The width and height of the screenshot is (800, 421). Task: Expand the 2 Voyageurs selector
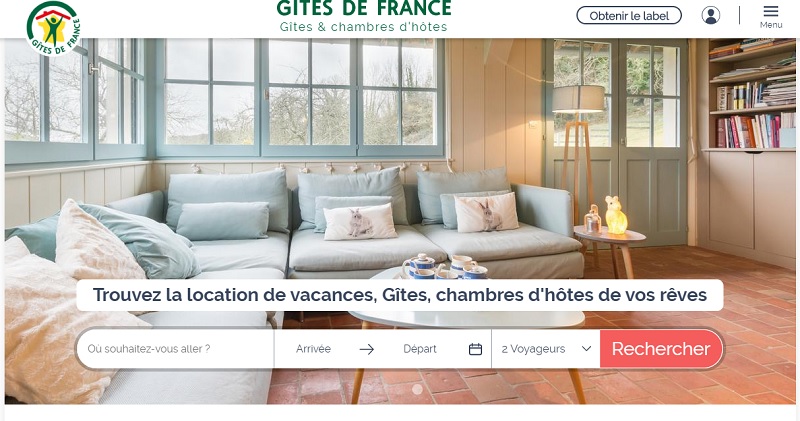(546, 349)
